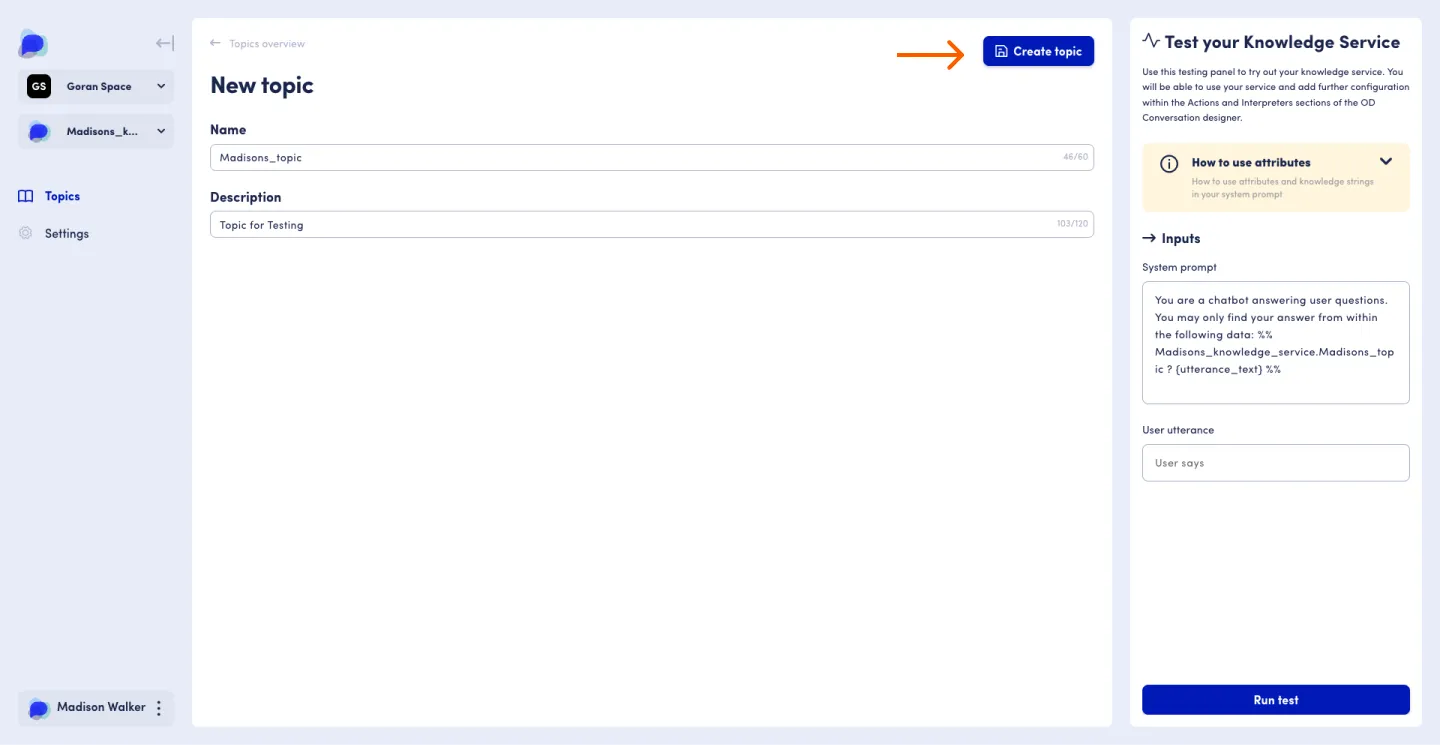Click the New topic heading
The width and height of the screenshot is (1440, 745).
262,86
